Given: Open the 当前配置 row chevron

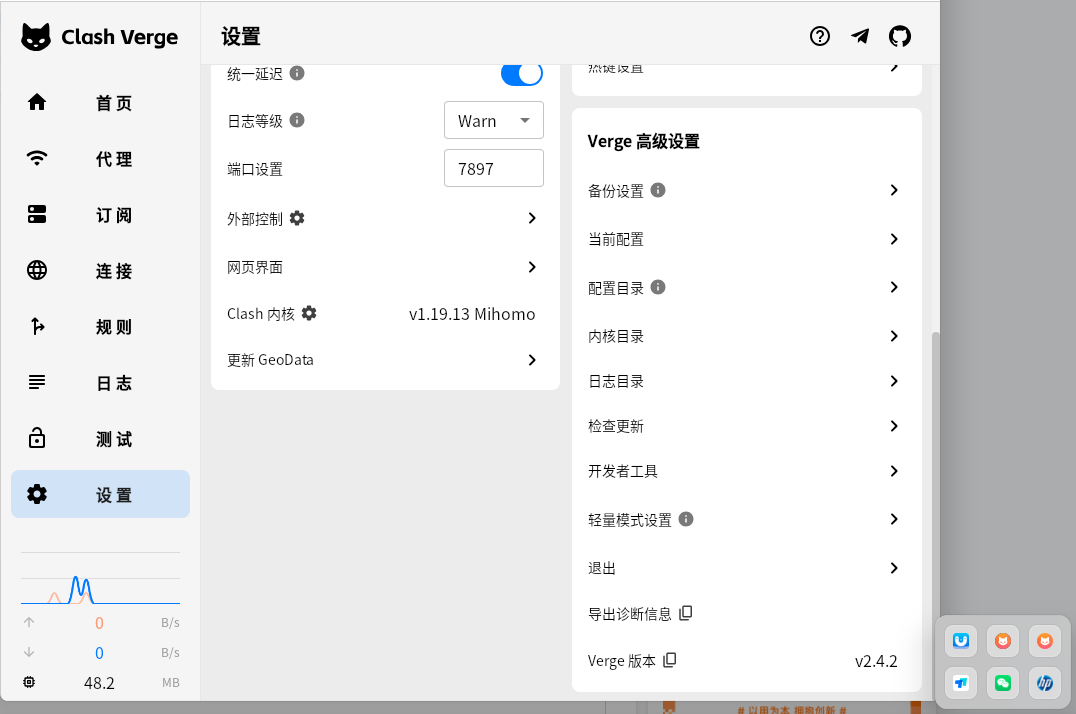Looking at the screenshot, I should tap(893, 239).
